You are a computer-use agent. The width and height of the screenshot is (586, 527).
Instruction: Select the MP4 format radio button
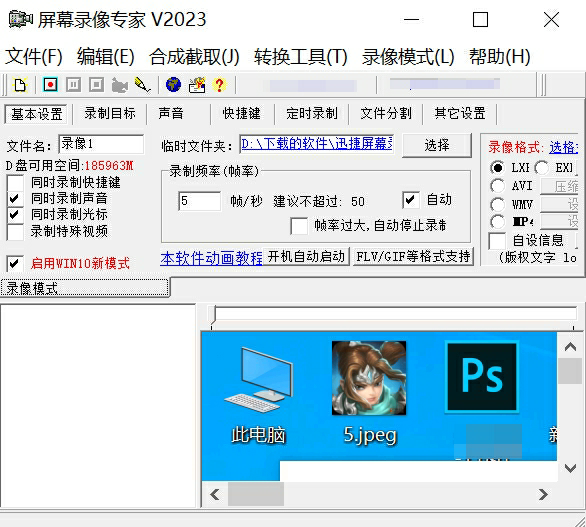(x=497, y=222)
